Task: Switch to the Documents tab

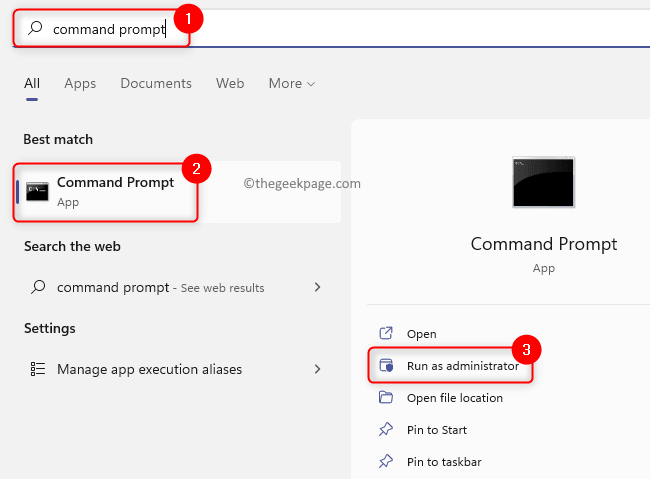Action: tap(156, 83)
